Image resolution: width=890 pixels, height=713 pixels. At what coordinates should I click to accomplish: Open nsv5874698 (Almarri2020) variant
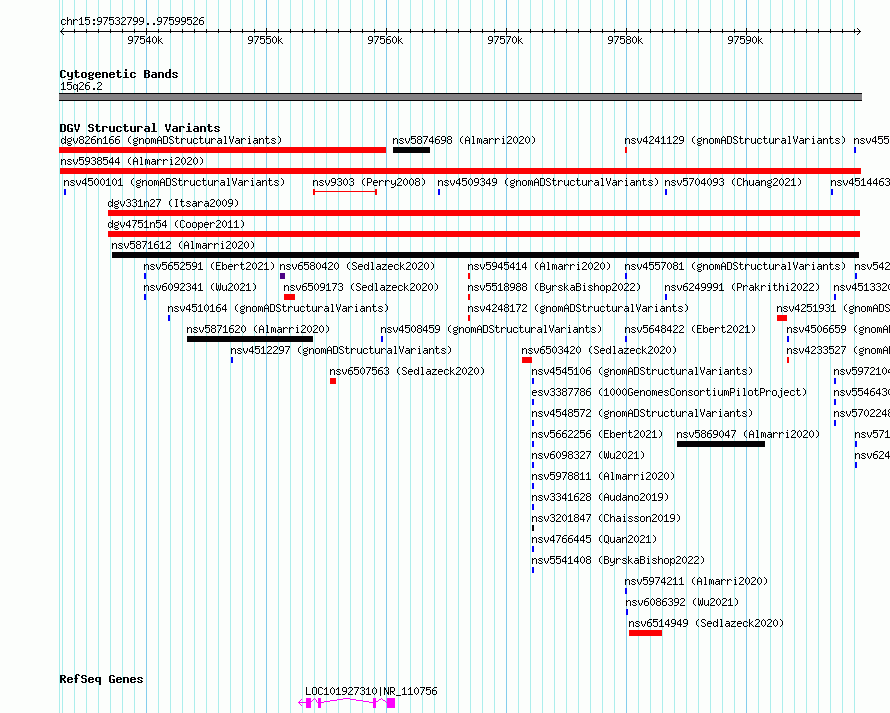click(x=464, y=140)
